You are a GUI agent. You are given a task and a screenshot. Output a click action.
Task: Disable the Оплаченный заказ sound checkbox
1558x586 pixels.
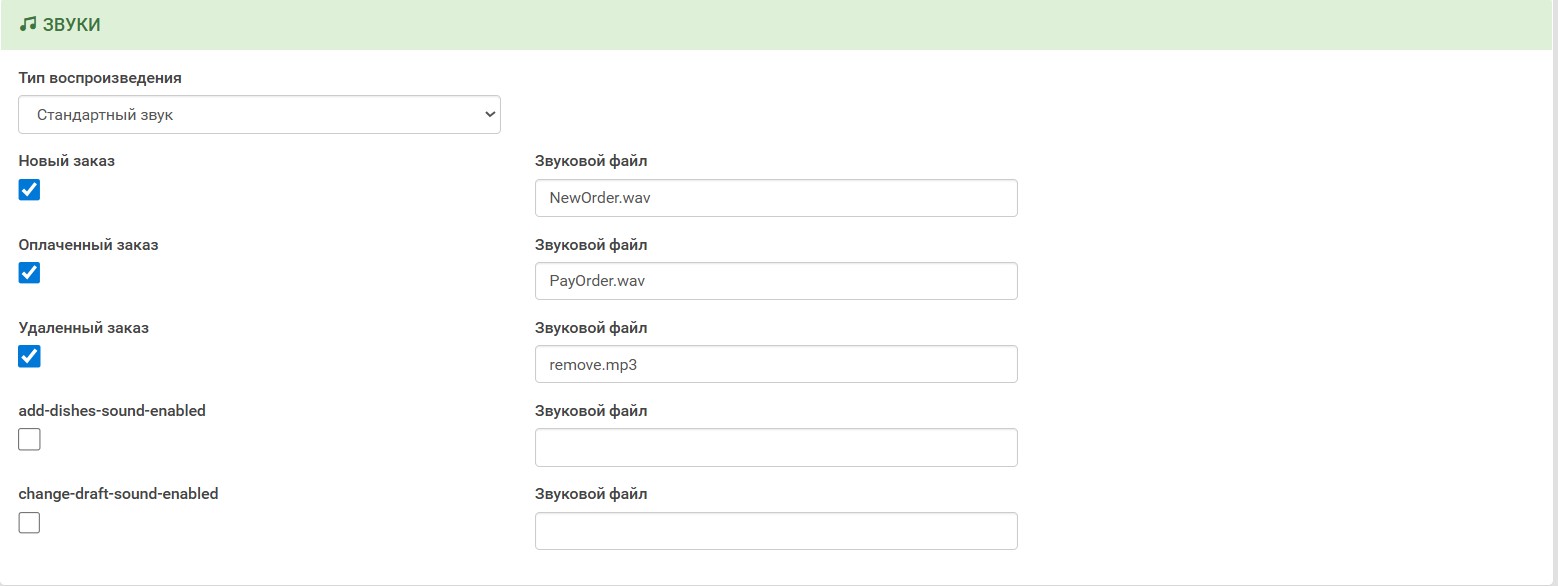[30, 273]
